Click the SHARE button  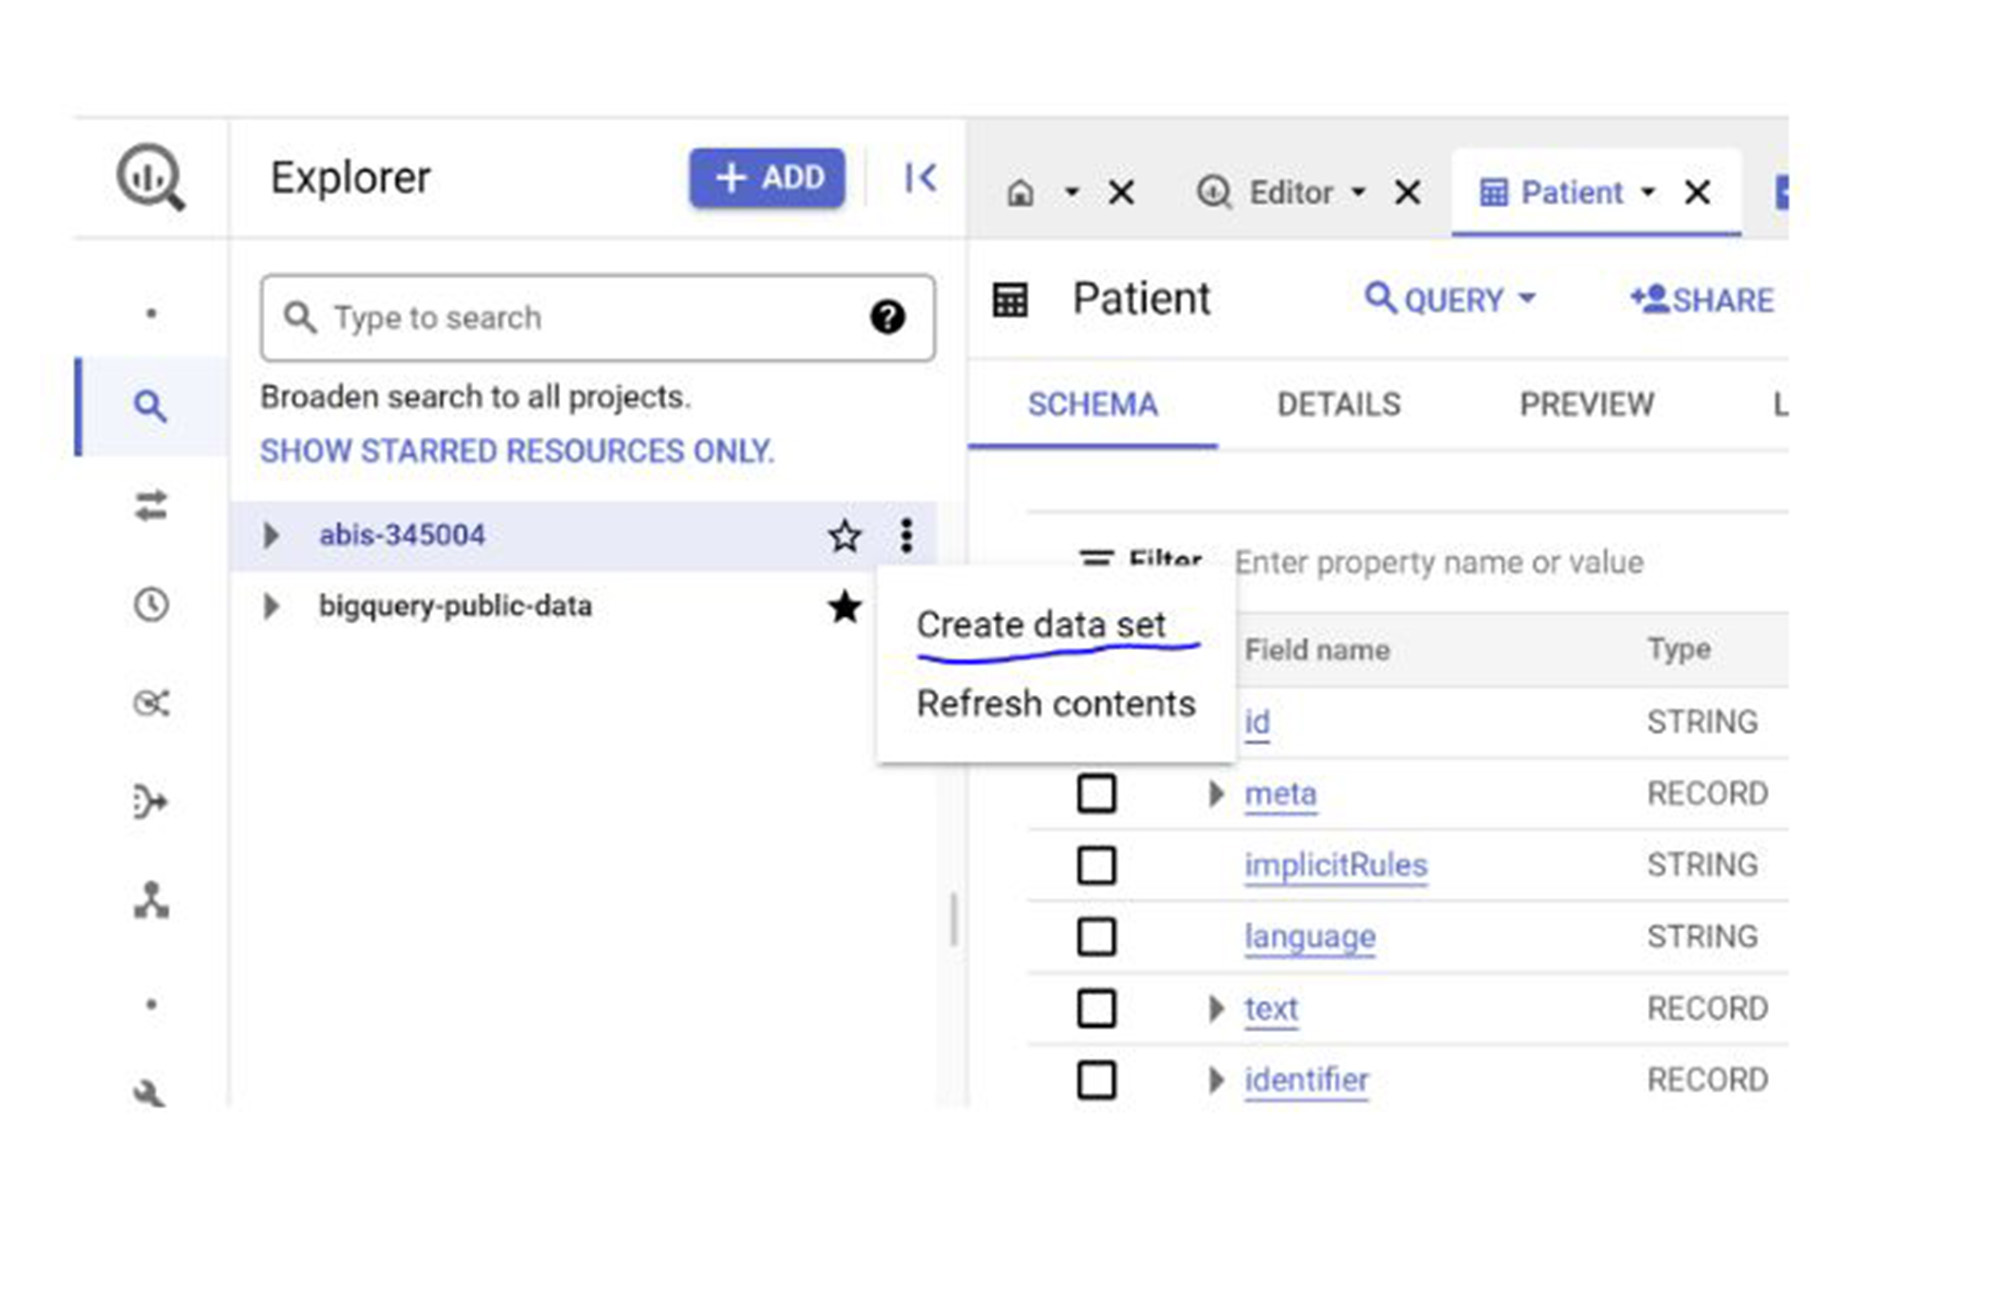point(1702,299)
